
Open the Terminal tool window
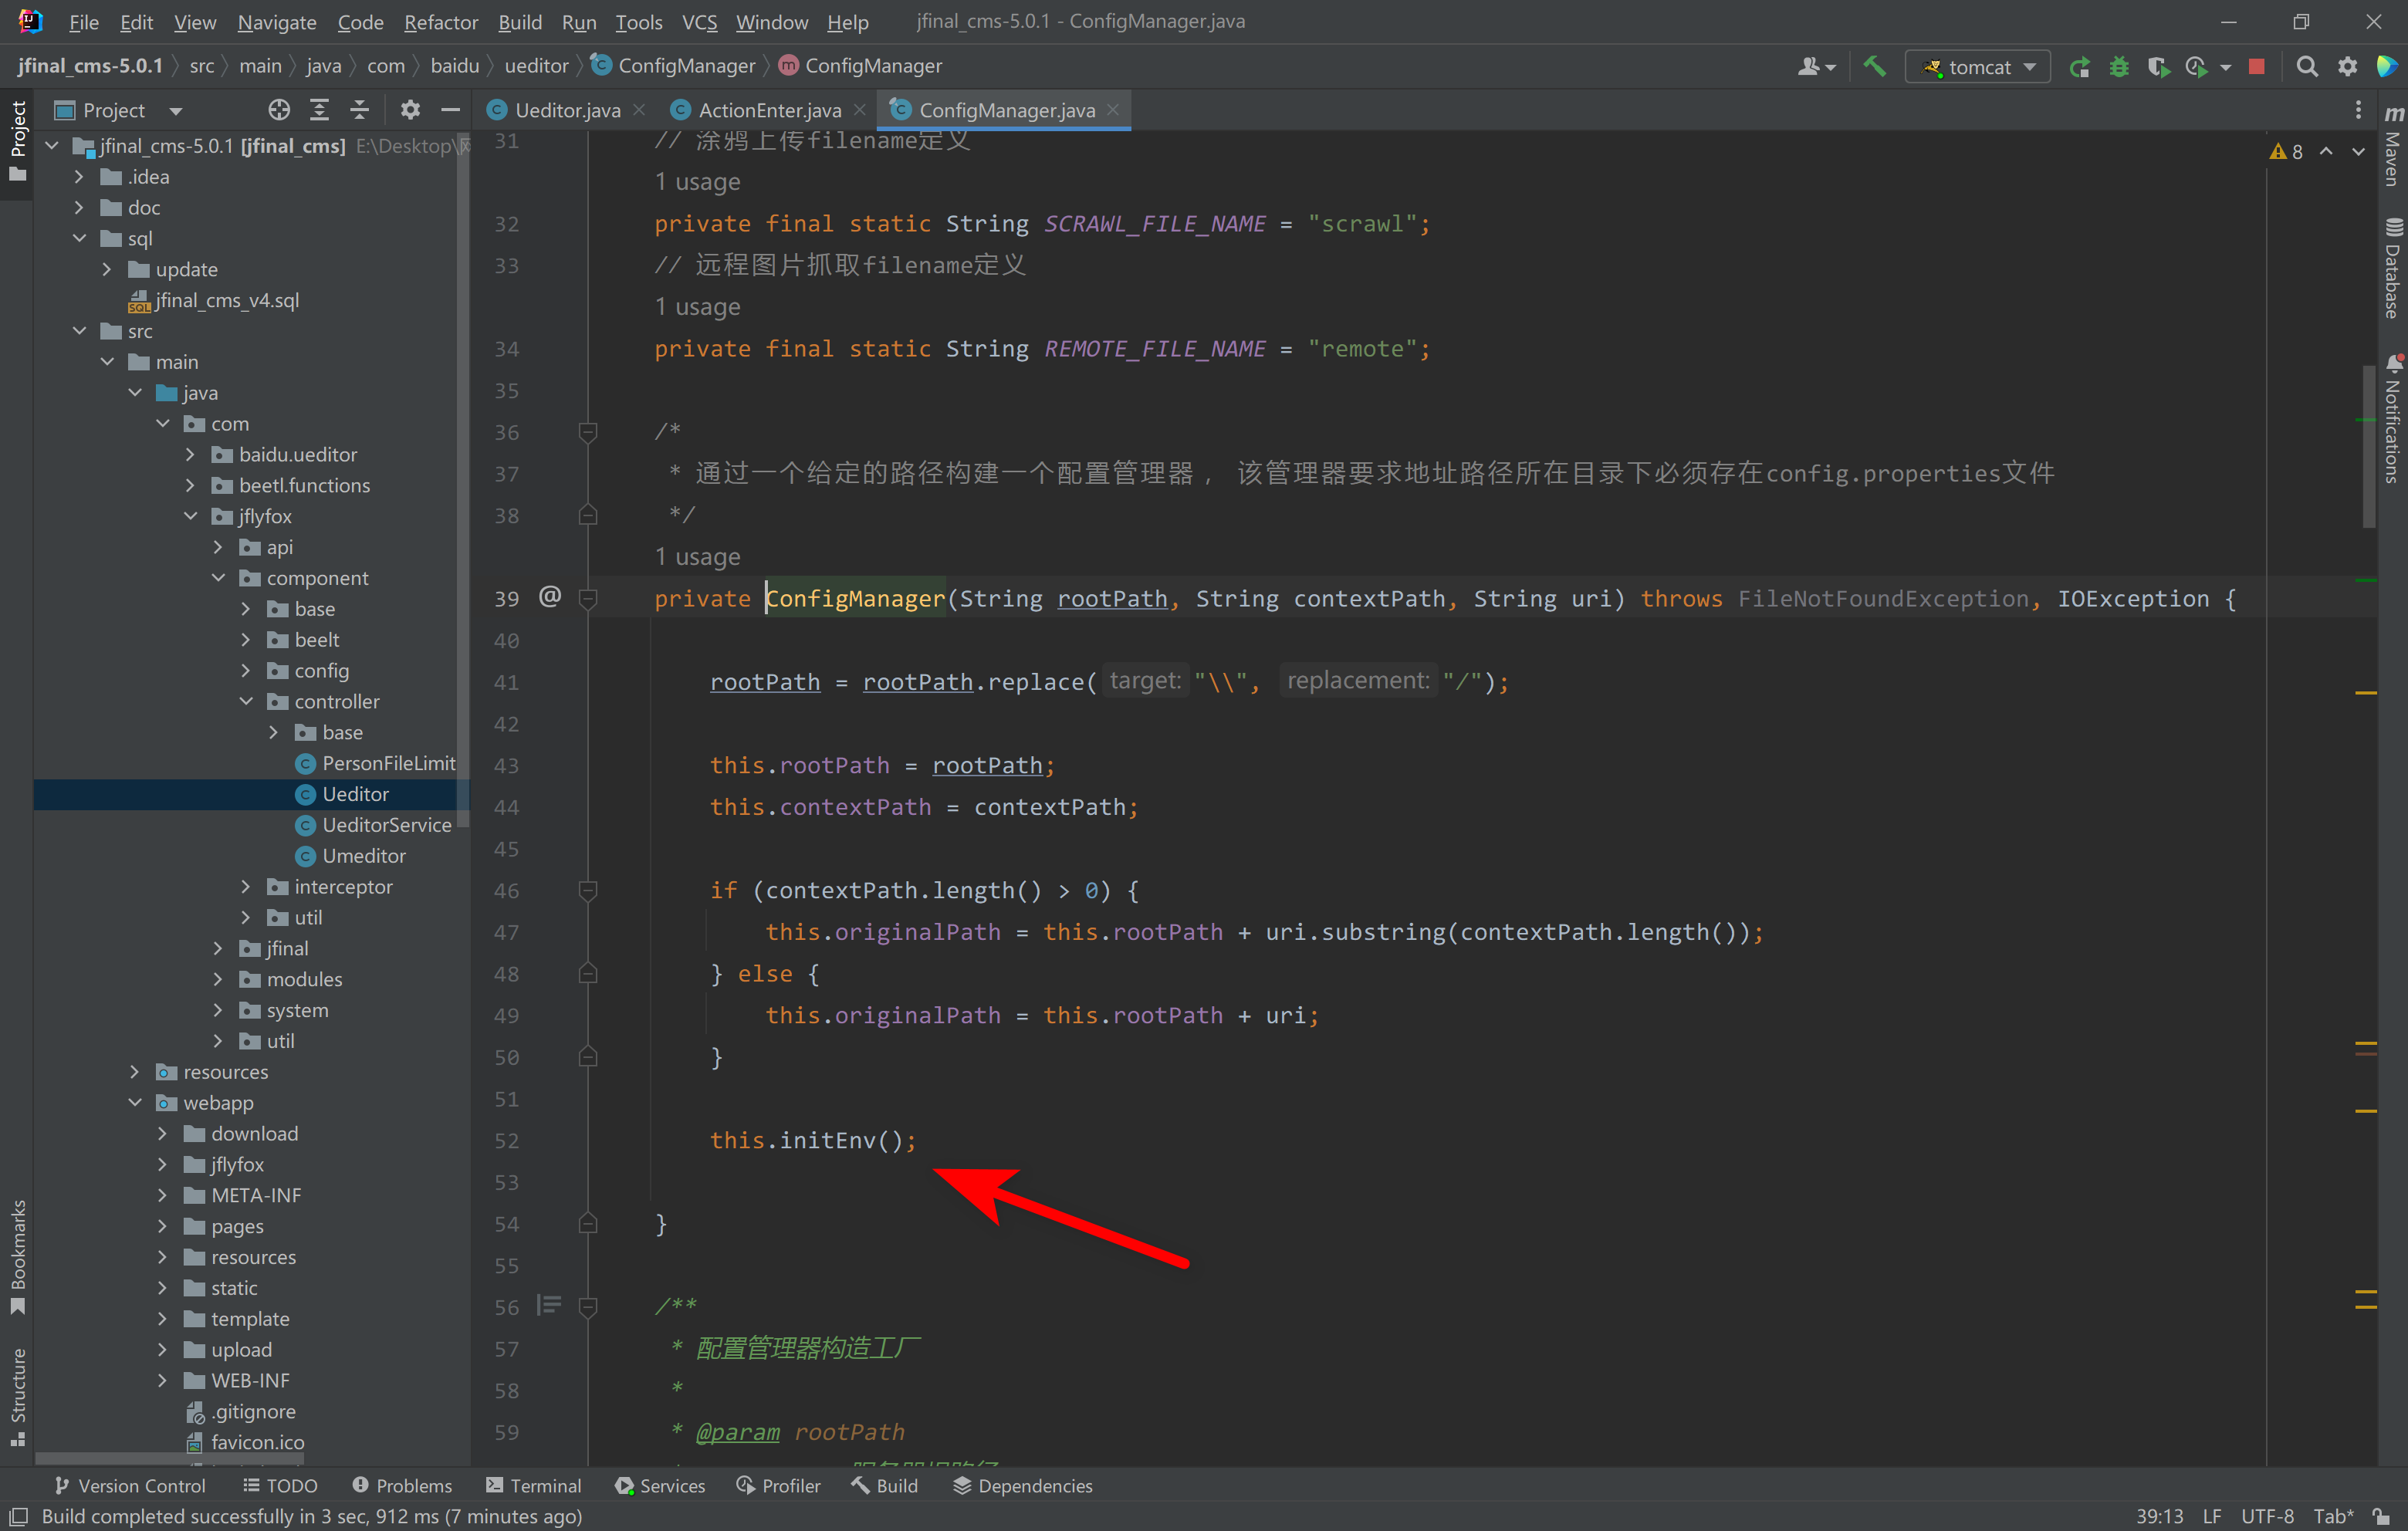click(x=533, y=1486)
